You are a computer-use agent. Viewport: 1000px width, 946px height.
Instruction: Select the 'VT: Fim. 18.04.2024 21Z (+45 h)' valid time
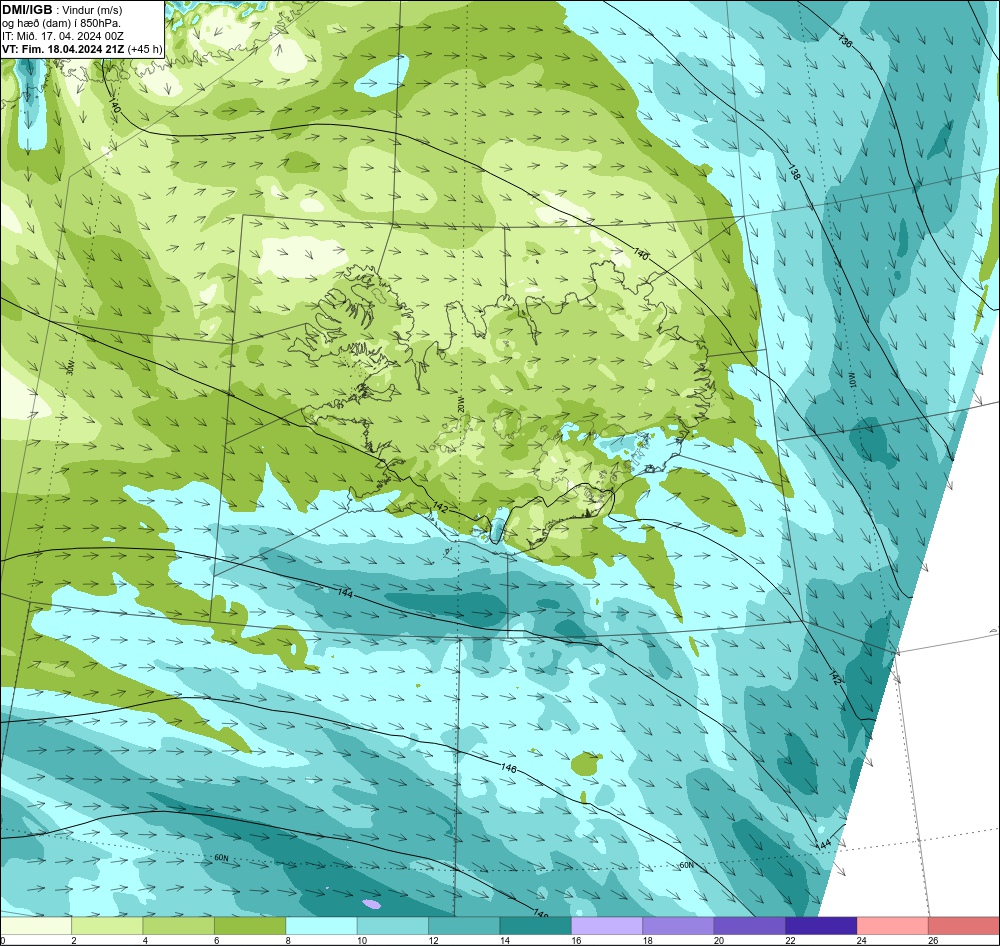82,49
